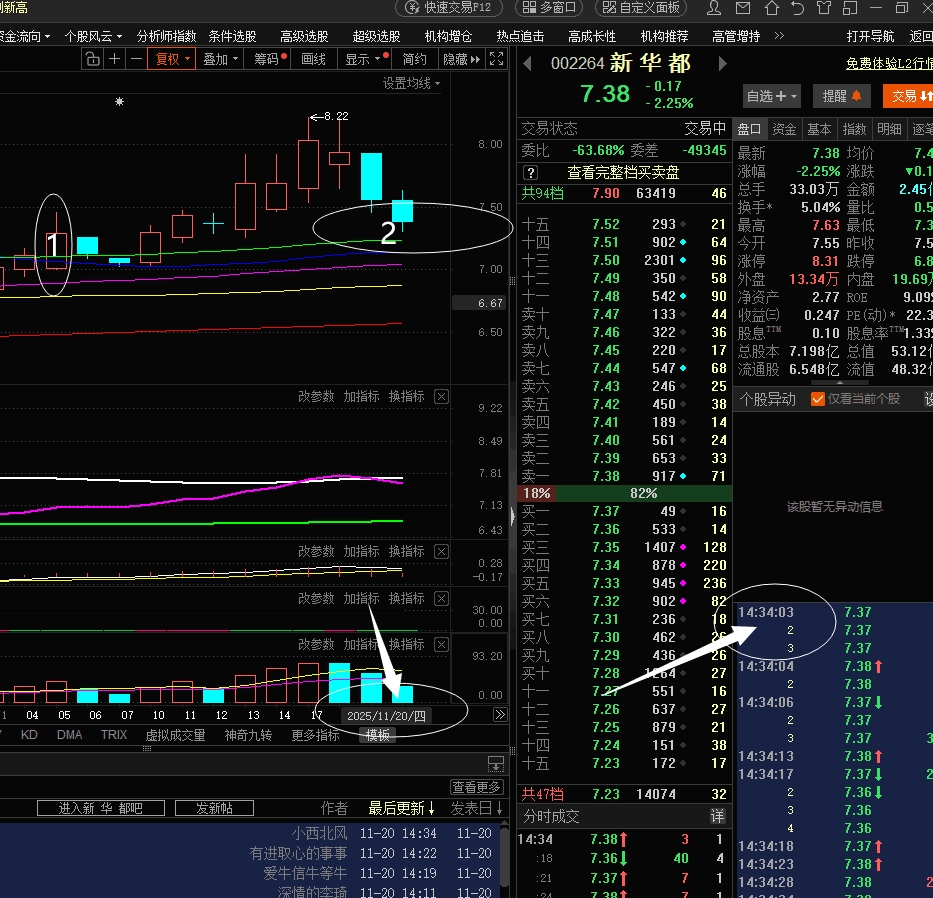The image size is (933, 898).
Task: Expand 资金流向 menu dropdown
Action: click(x=24, y=36)
